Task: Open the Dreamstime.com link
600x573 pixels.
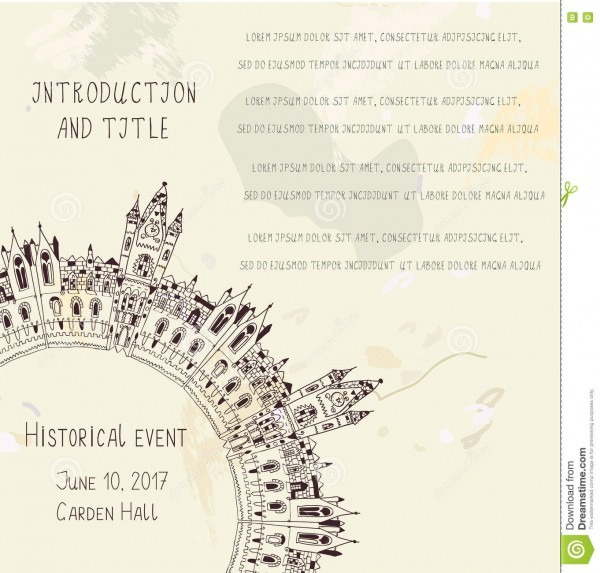Action: click(x=582, y=499)
